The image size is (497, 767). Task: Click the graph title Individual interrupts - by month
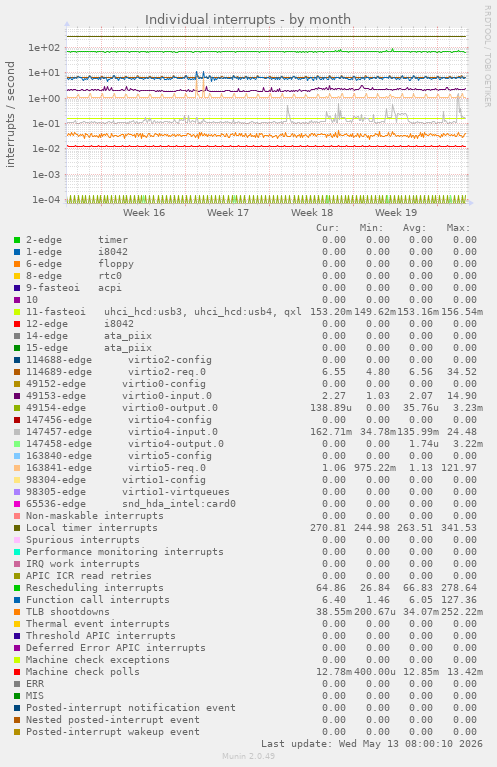[x=248, y=20]
